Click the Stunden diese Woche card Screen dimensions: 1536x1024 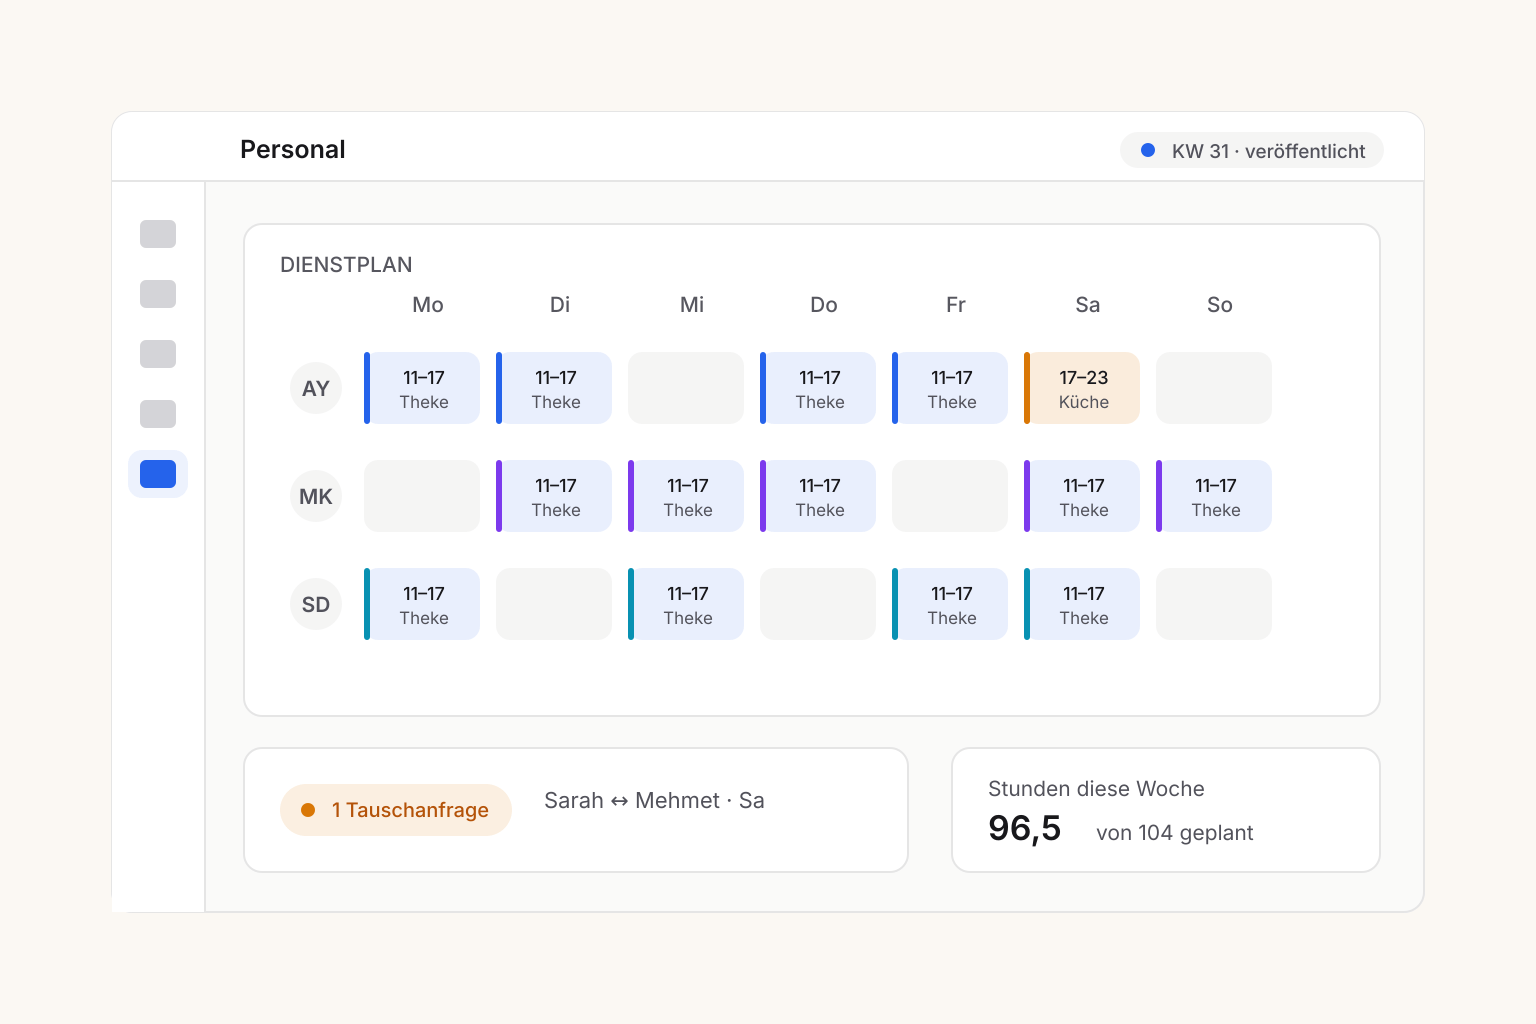point(1166,810)
